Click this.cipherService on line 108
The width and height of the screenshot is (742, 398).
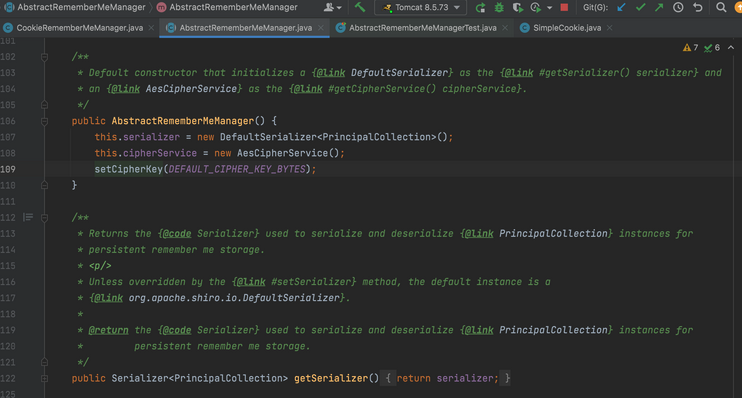pos(146,153)
